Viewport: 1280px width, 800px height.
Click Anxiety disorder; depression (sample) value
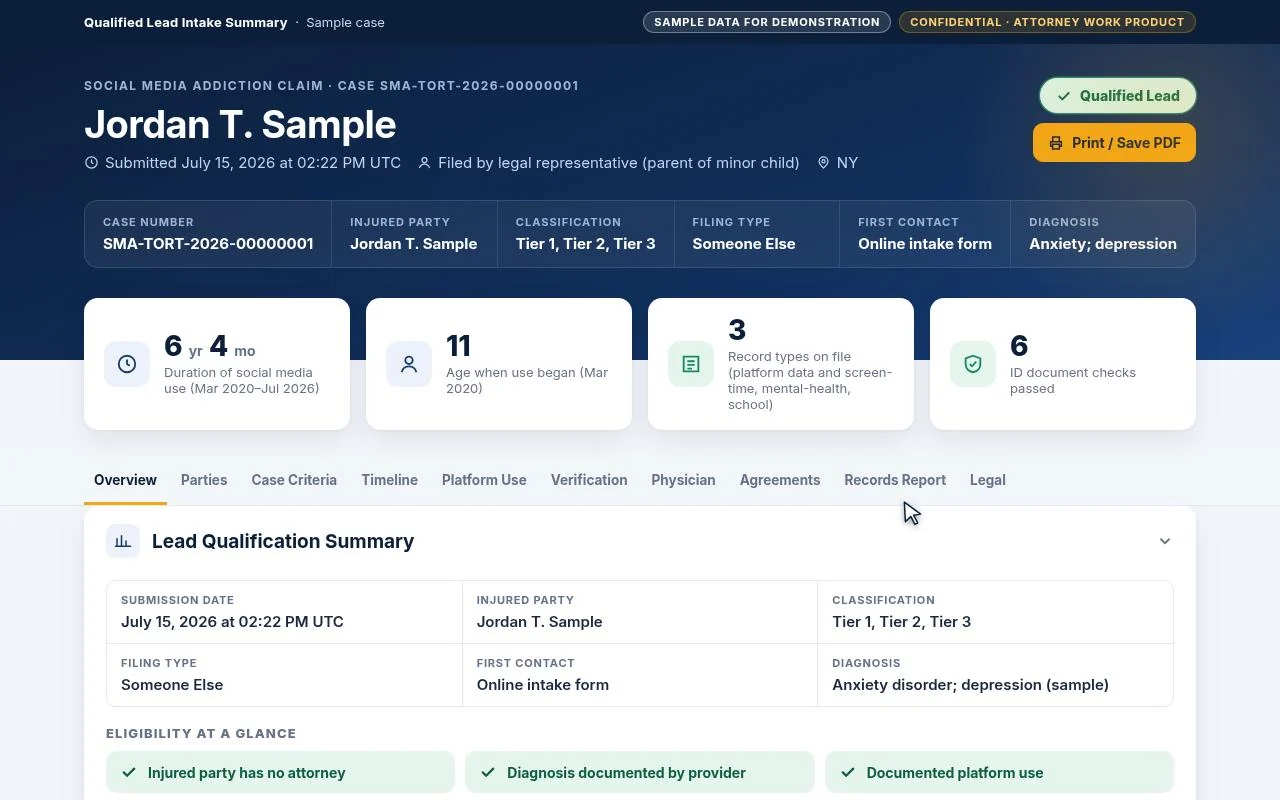970,685
